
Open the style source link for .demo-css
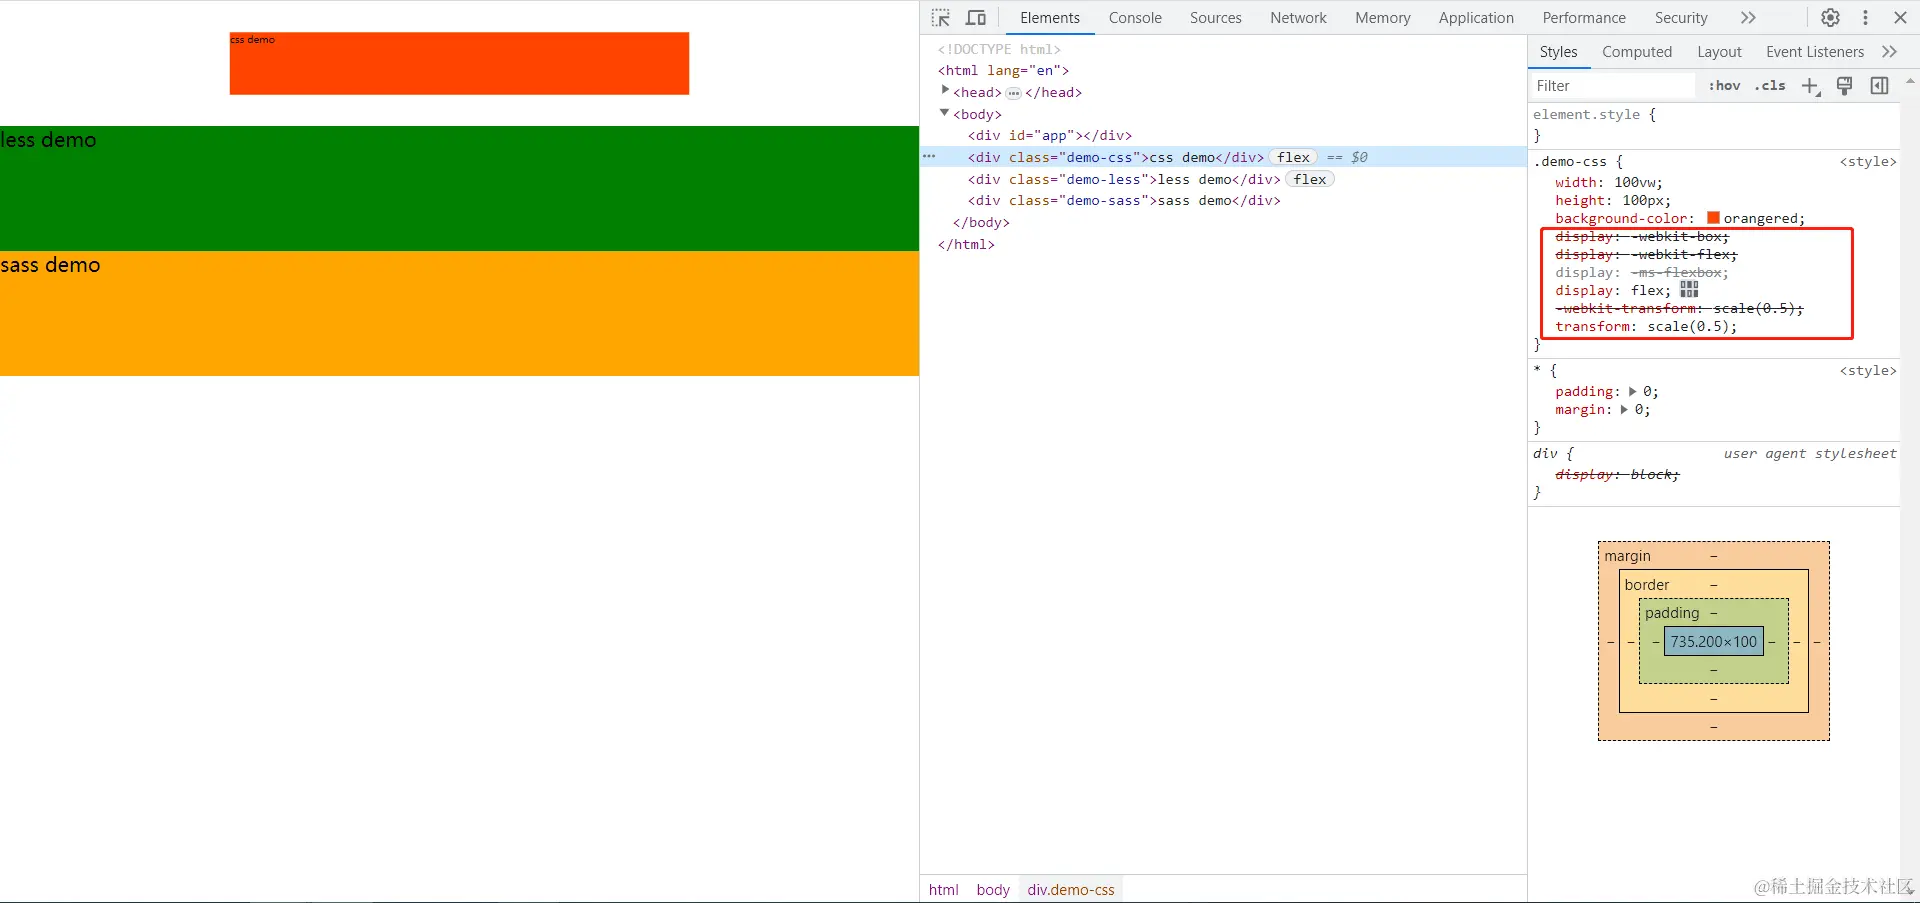pyautogui.click(x=1868, y=162)
